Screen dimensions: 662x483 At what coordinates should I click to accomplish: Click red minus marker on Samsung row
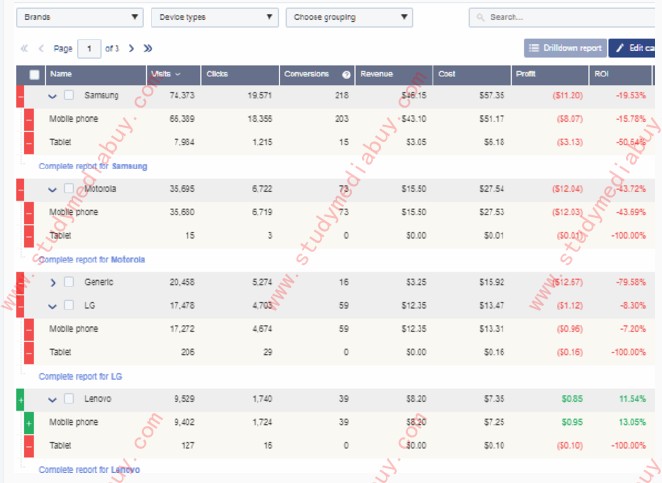click(20, 96)
